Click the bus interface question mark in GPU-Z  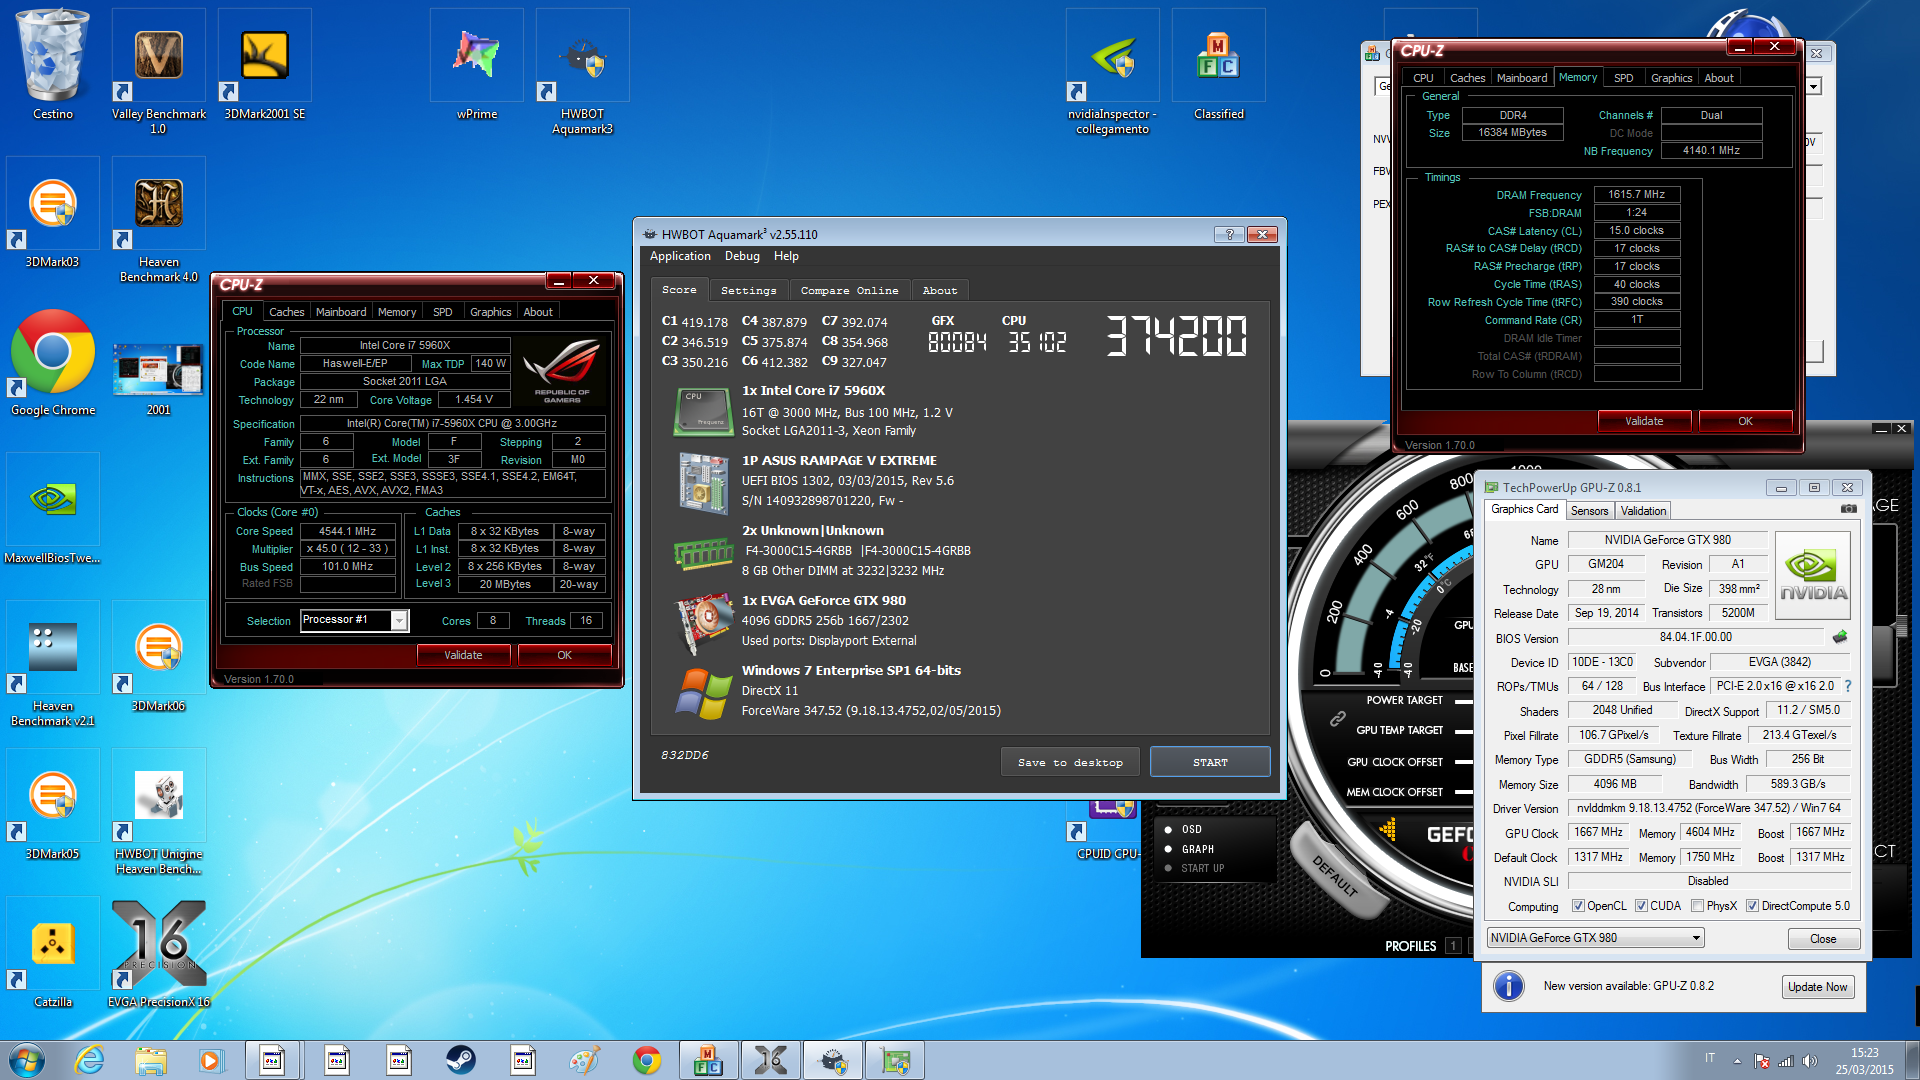pyautogui.click(x=1847, y=686)
